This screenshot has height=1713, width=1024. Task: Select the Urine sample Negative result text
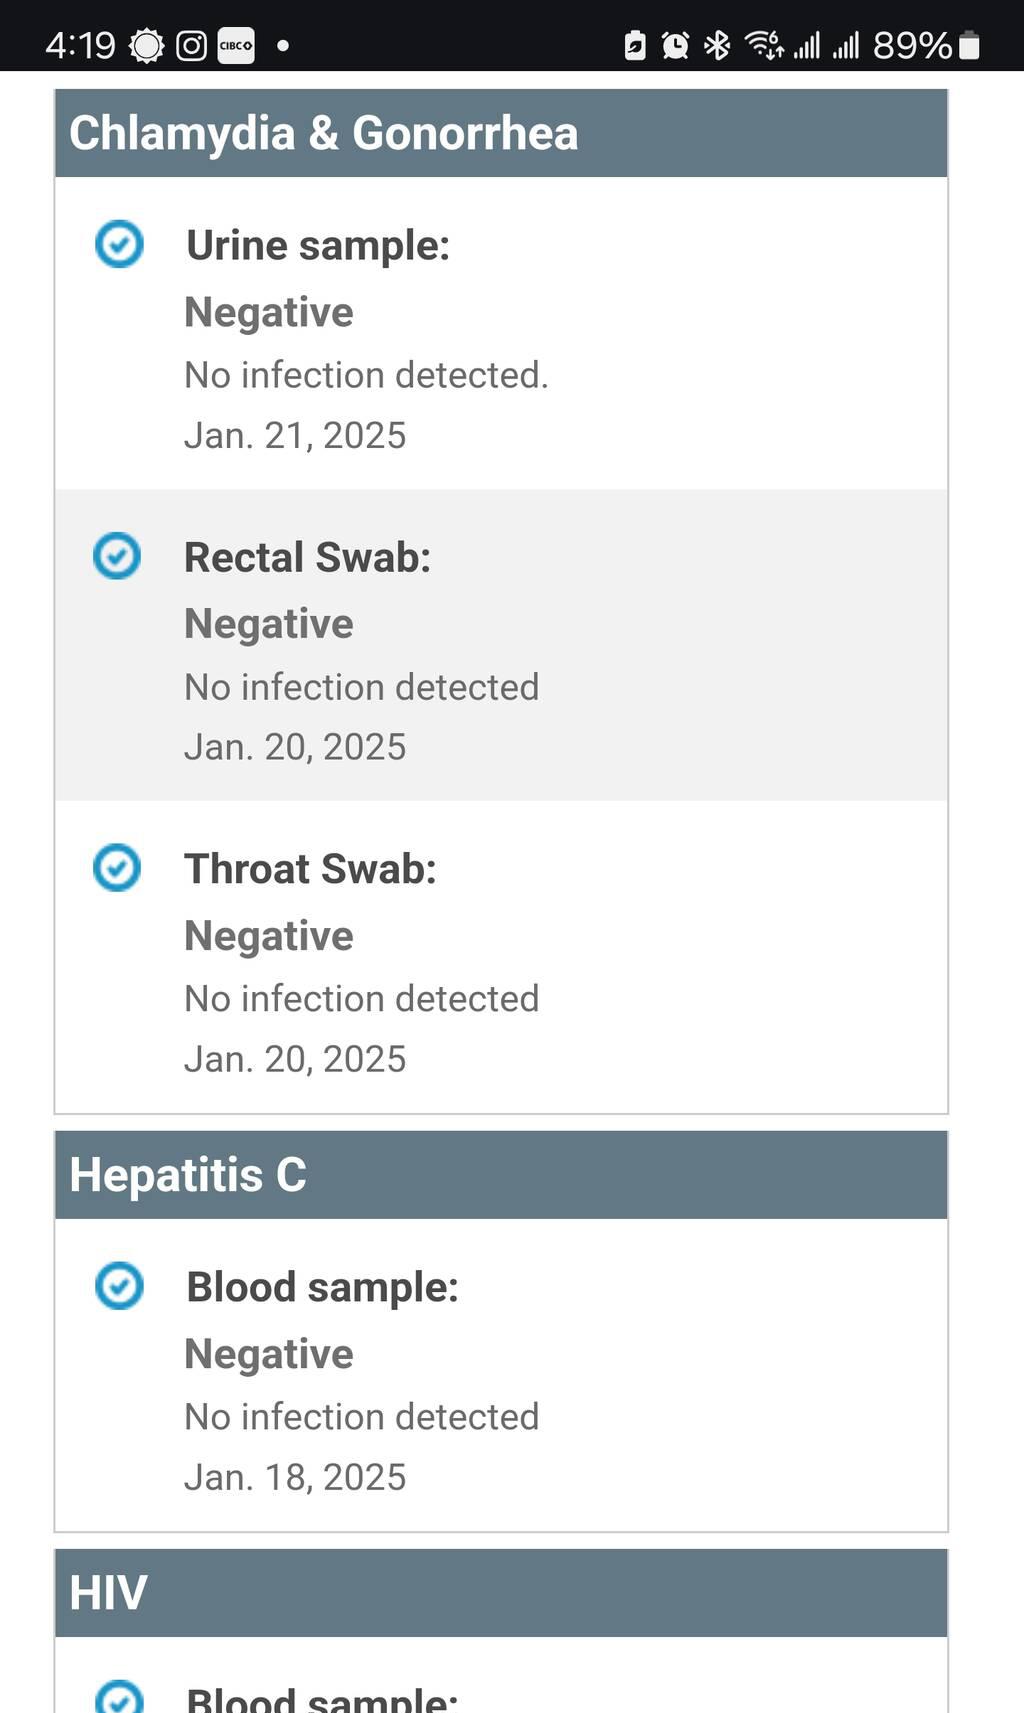(x=269, y=312)
